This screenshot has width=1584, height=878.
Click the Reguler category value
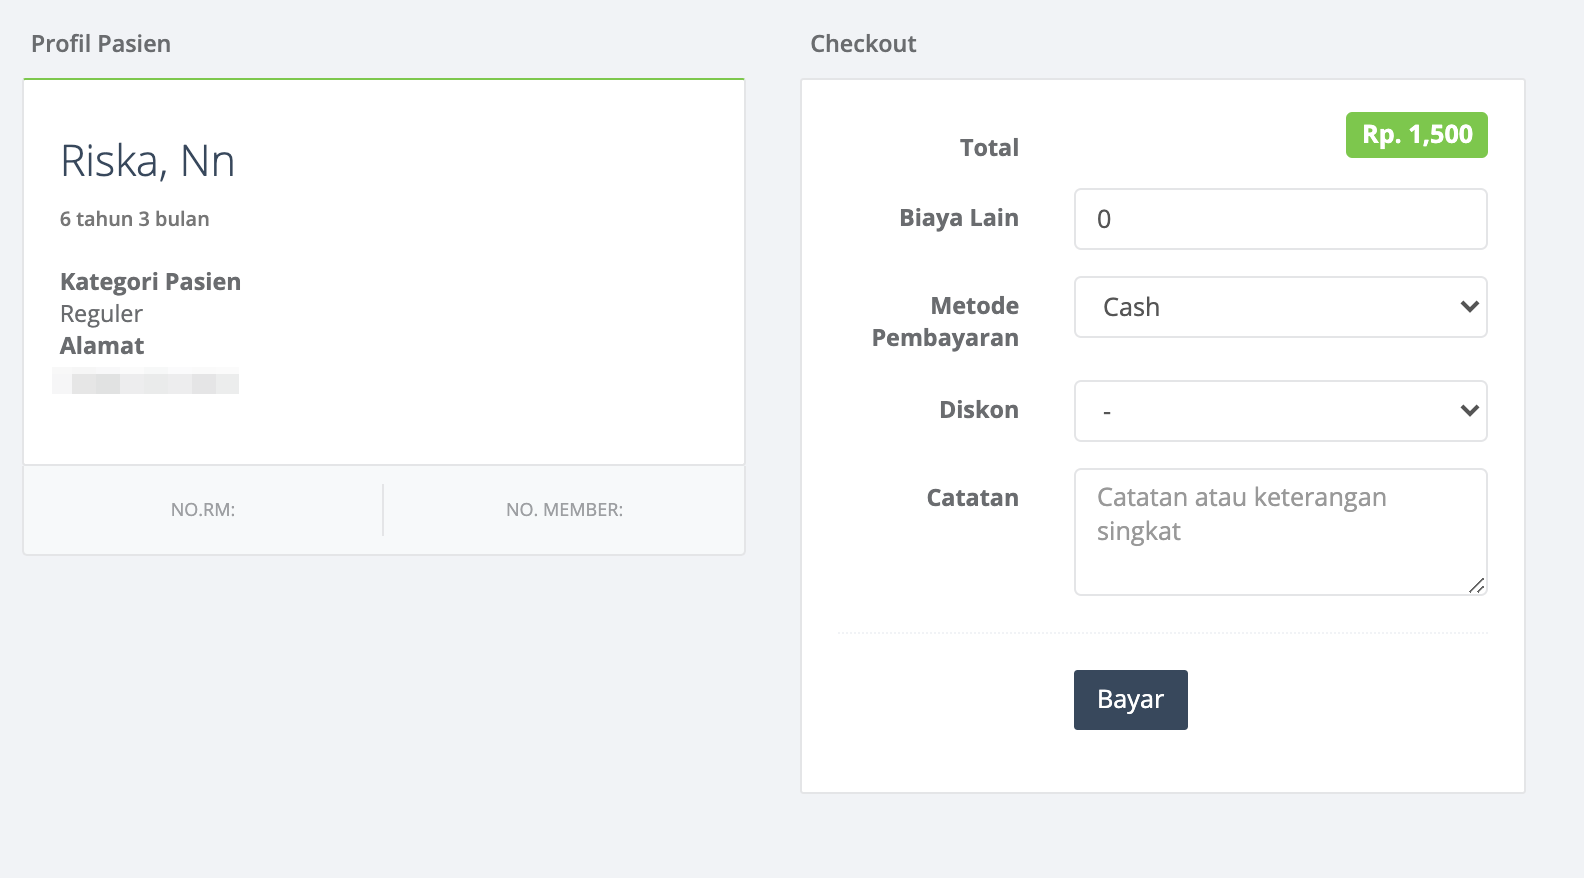101,314
